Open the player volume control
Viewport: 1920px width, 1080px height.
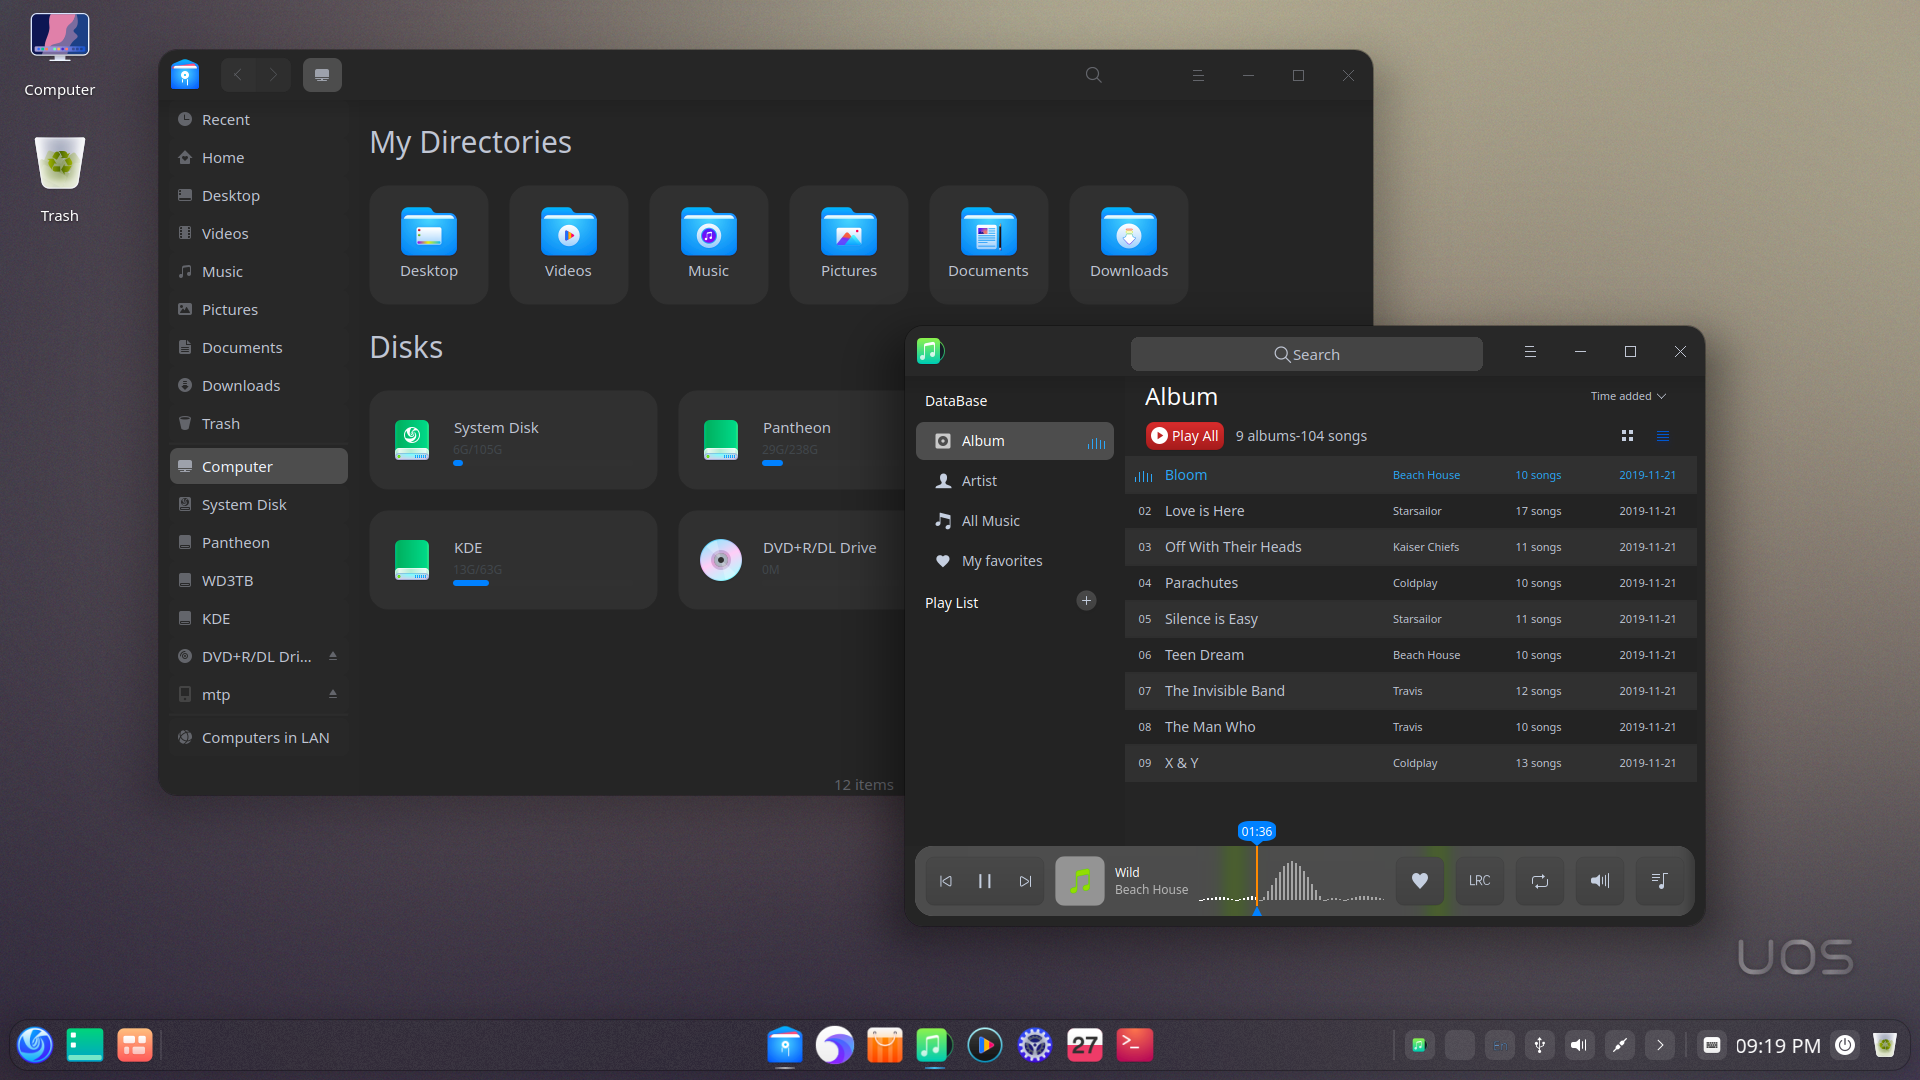1599,881
